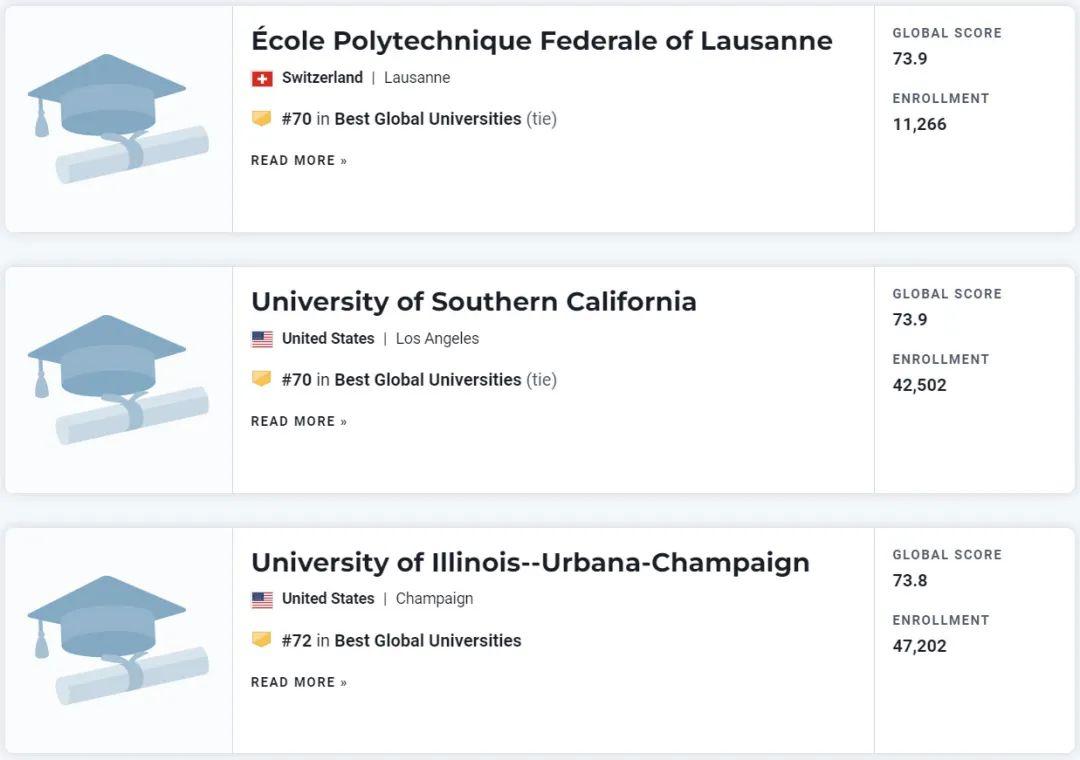Open École Polytechnique Federale of Lausanne title
This screenshot has width=1080, height=760.
pyautogui.click(x=541, y=41)
